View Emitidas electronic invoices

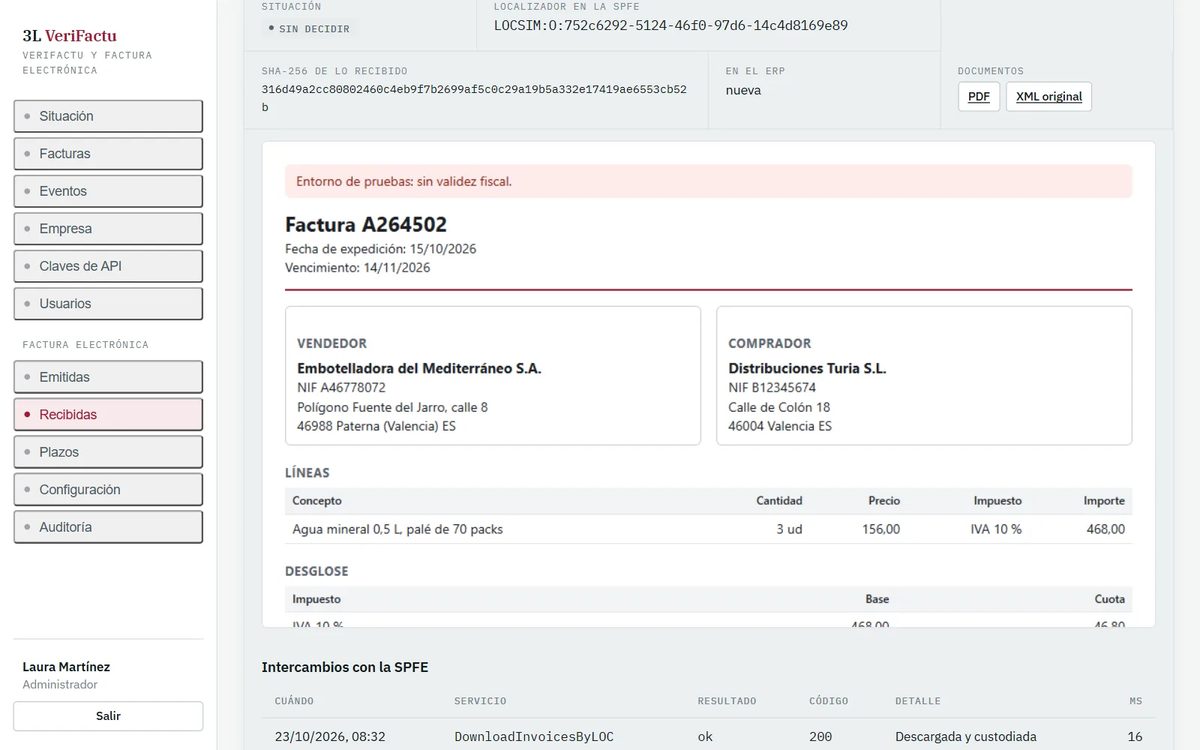(108, 377)
